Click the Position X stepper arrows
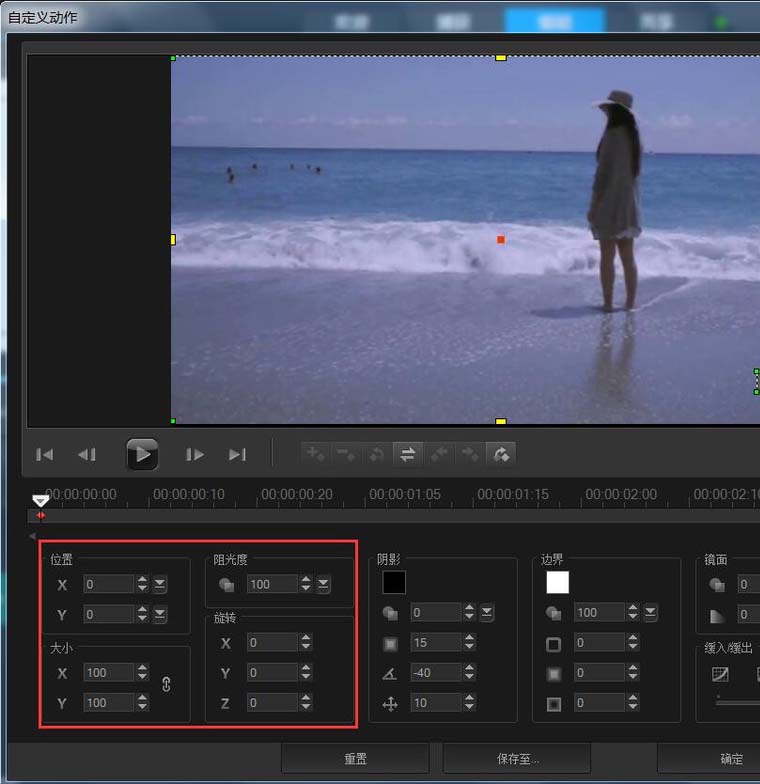The image size is (760, 784). click(x=142, y=584)
